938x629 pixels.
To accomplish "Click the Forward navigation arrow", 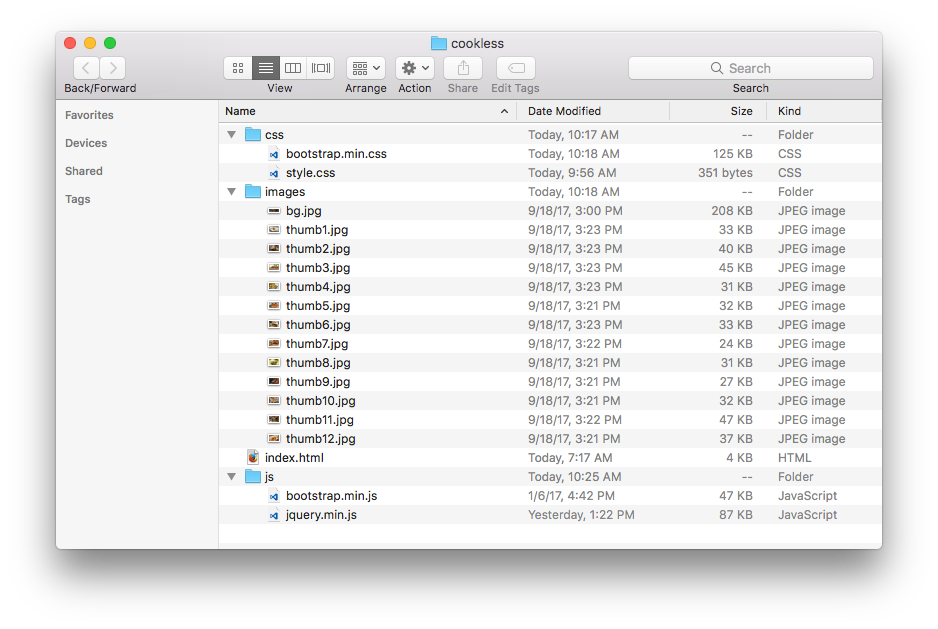I will [x=112, y=67].
